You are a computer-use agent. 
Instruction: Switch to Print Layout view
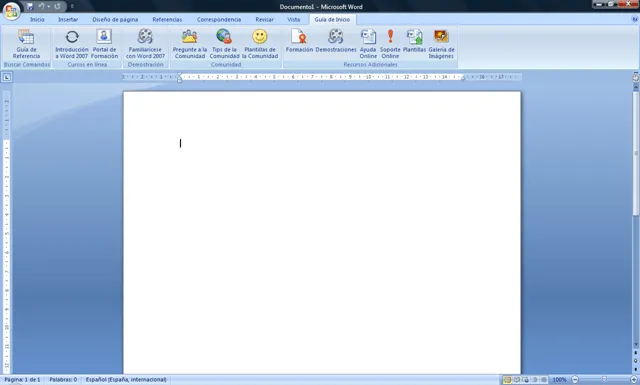pyautogui.click(x=507, y=380)
